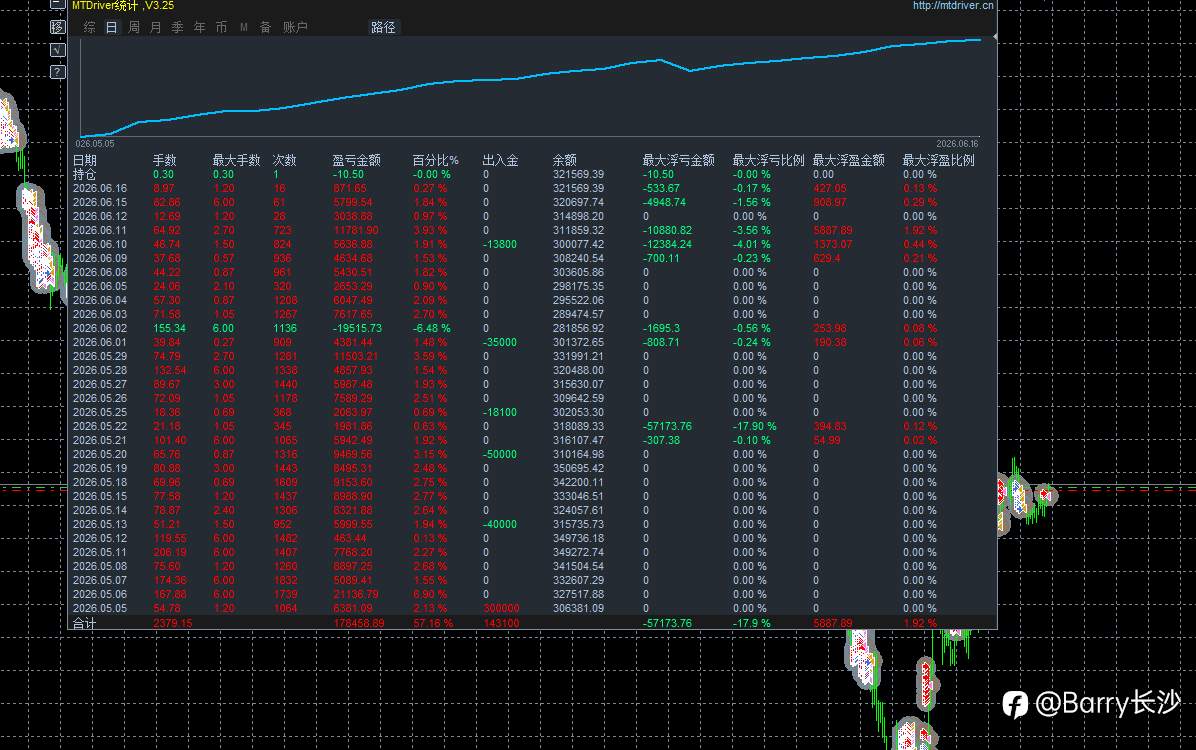Click the 最大手数 column header
This screenshot has width=1196, height=750.
pos(236,160)
